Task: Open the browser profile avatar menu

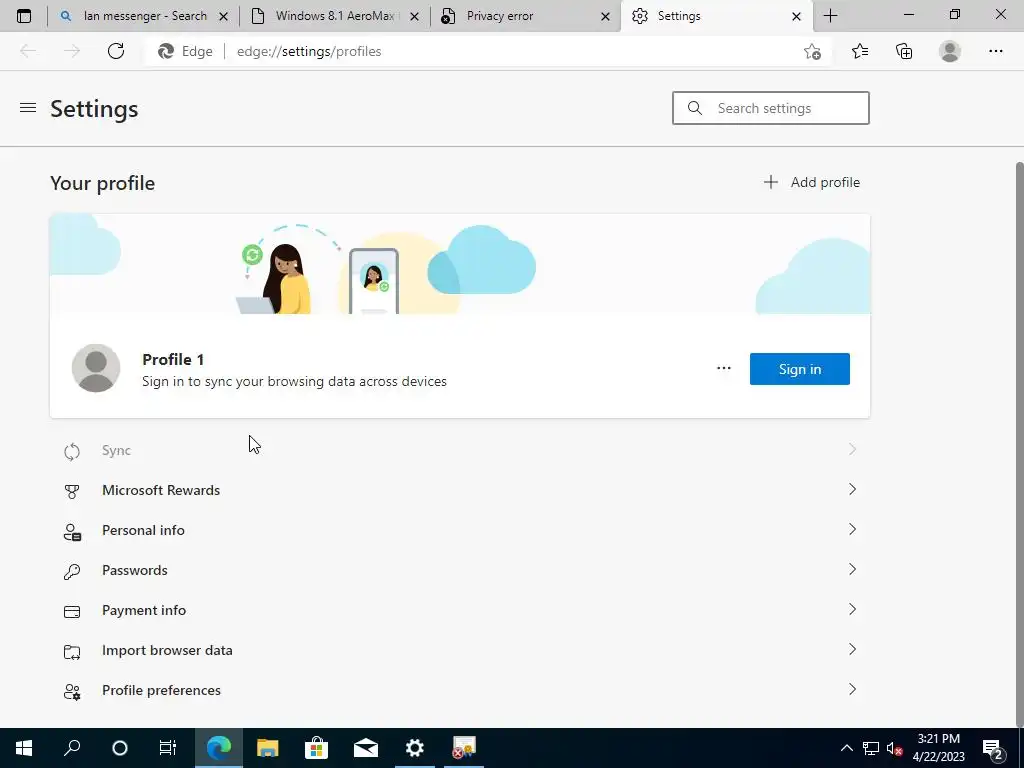Action: tap(950, 51)
